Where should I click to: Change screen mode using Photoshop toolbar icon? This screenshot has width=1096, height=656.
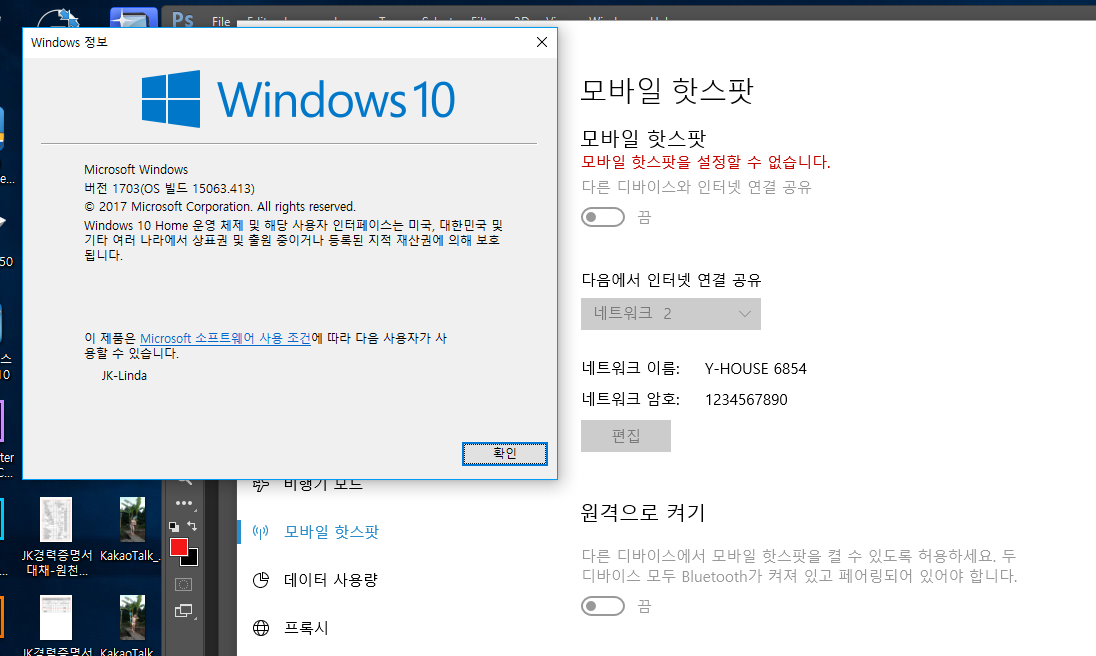183,611
